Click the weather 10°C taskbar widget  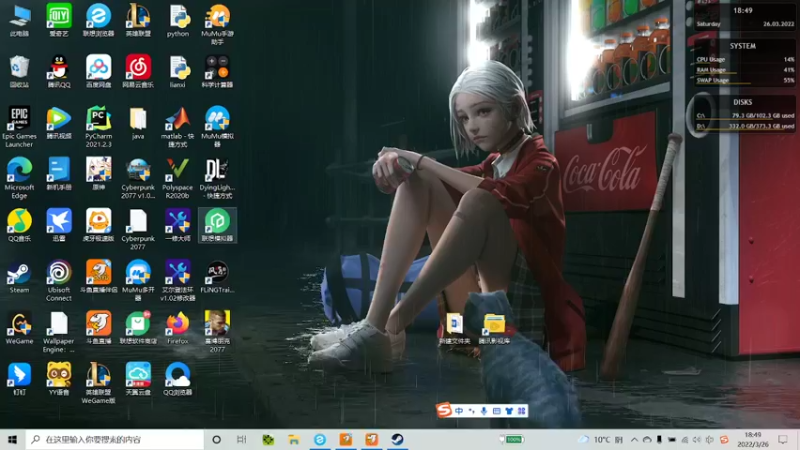point(601,439)
